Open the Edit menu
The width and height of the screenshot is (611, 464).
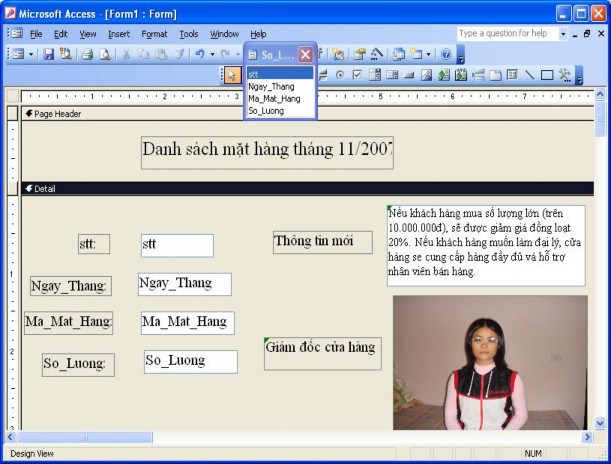tap(60, 34)
